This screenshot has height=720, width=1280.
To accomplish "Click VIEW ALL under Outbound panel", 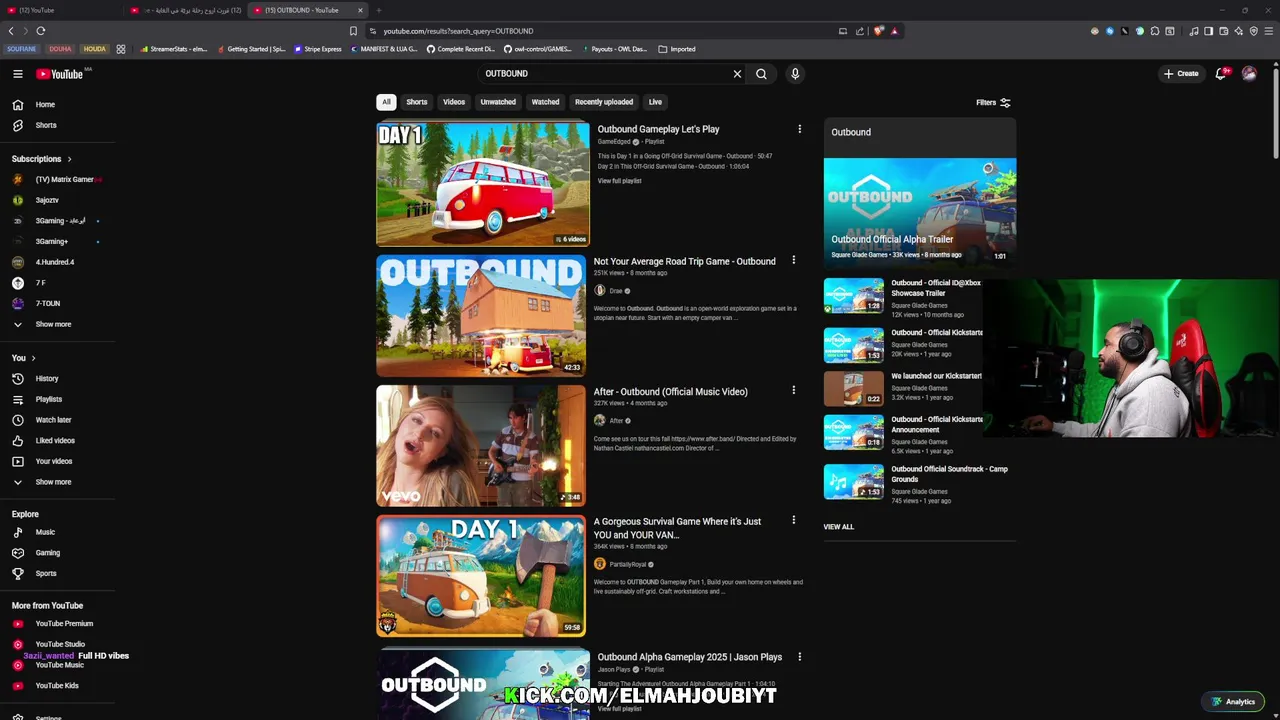I will (x=839, y=527).
